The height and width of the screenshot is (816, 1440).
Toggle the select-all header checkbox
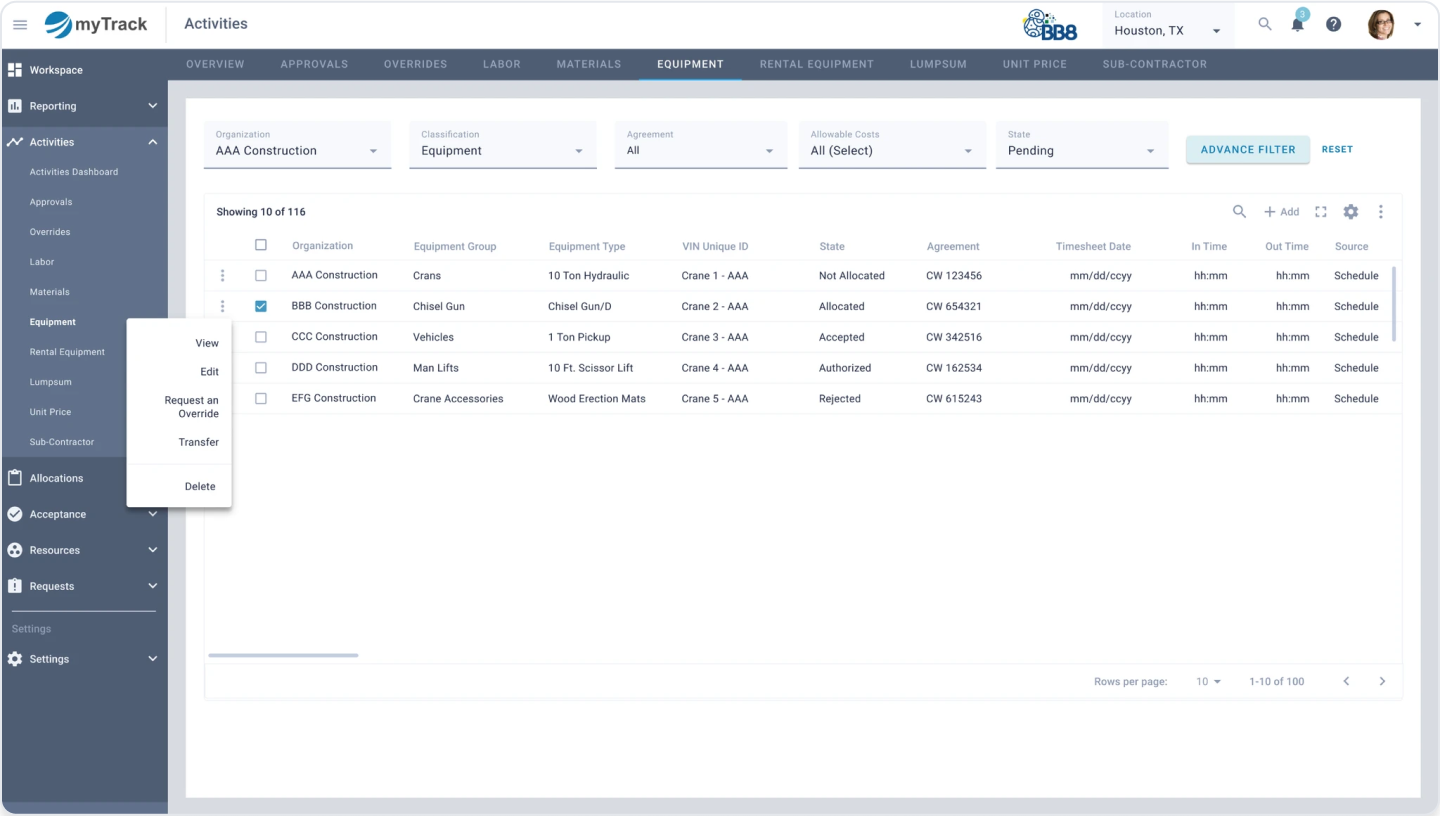coord(261,245)
